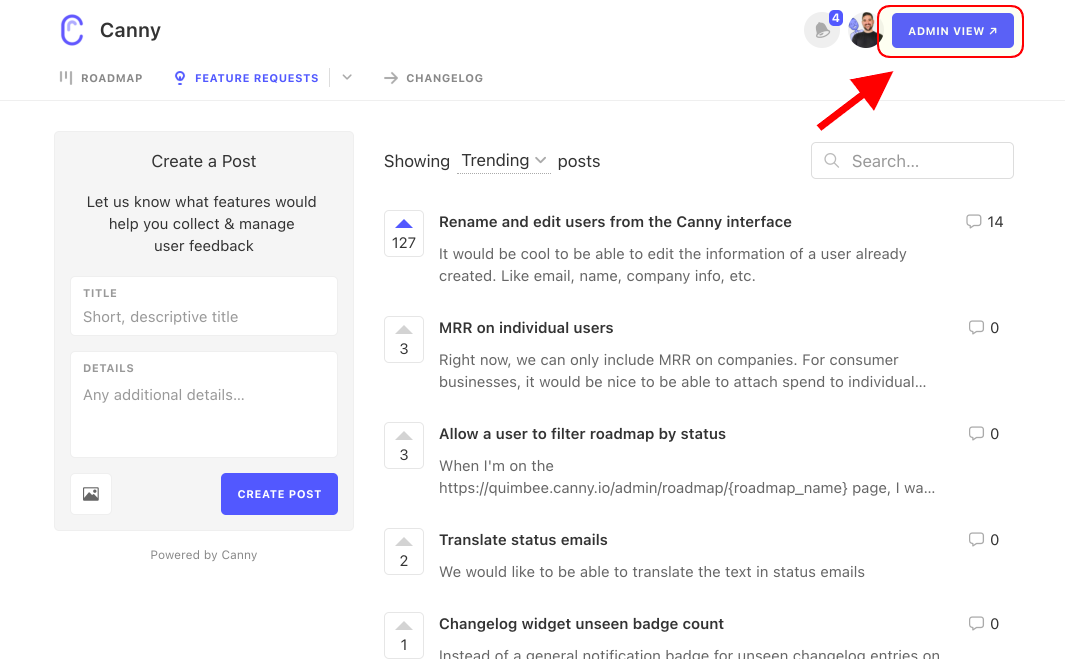Upvote Allow a user to filter roadmap post

(404, 446)
